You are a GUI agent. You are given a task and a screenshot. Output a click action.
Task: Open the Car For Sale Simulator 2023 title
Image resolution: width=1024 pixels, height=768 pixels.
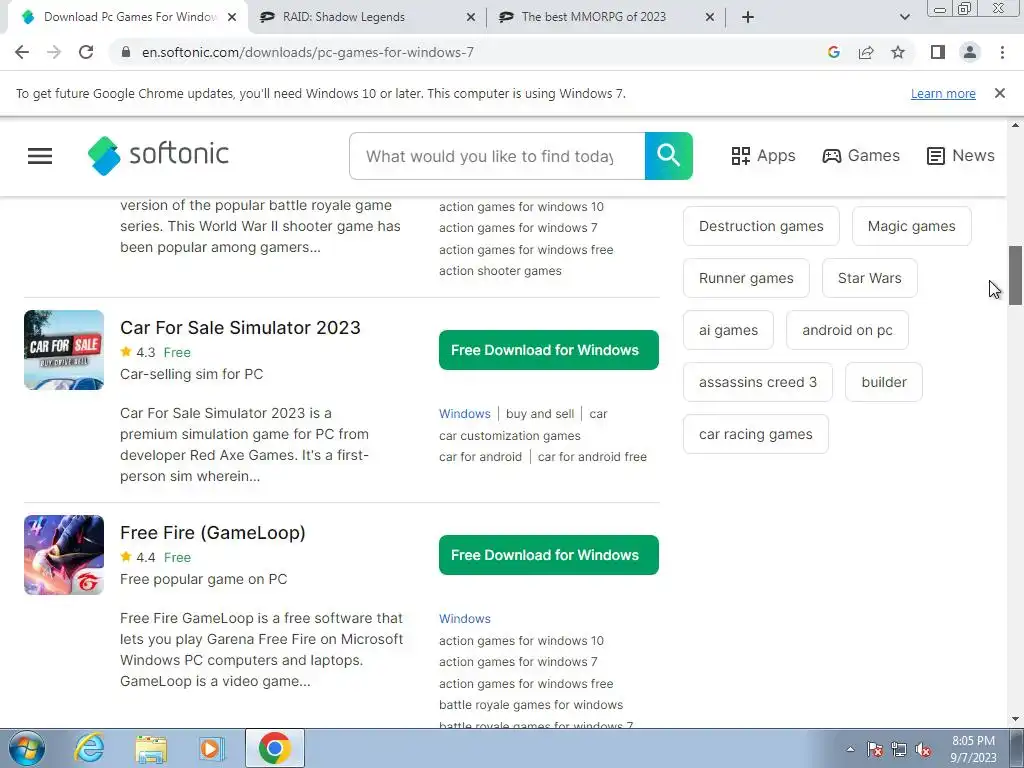tap(240, 327)
